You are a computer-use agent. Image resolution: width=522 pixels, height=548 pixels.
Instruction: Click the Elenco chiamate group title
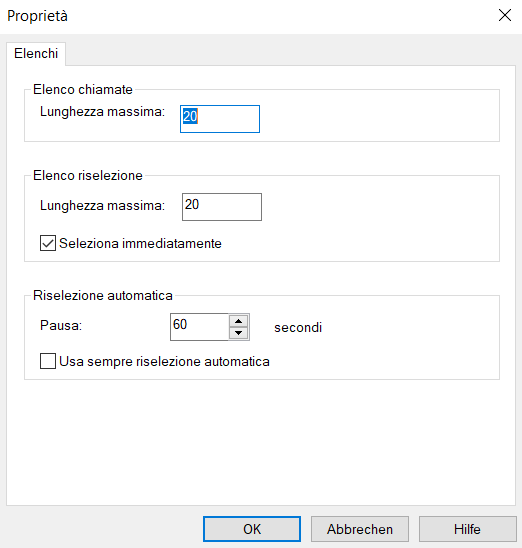(x=83, y=89)
